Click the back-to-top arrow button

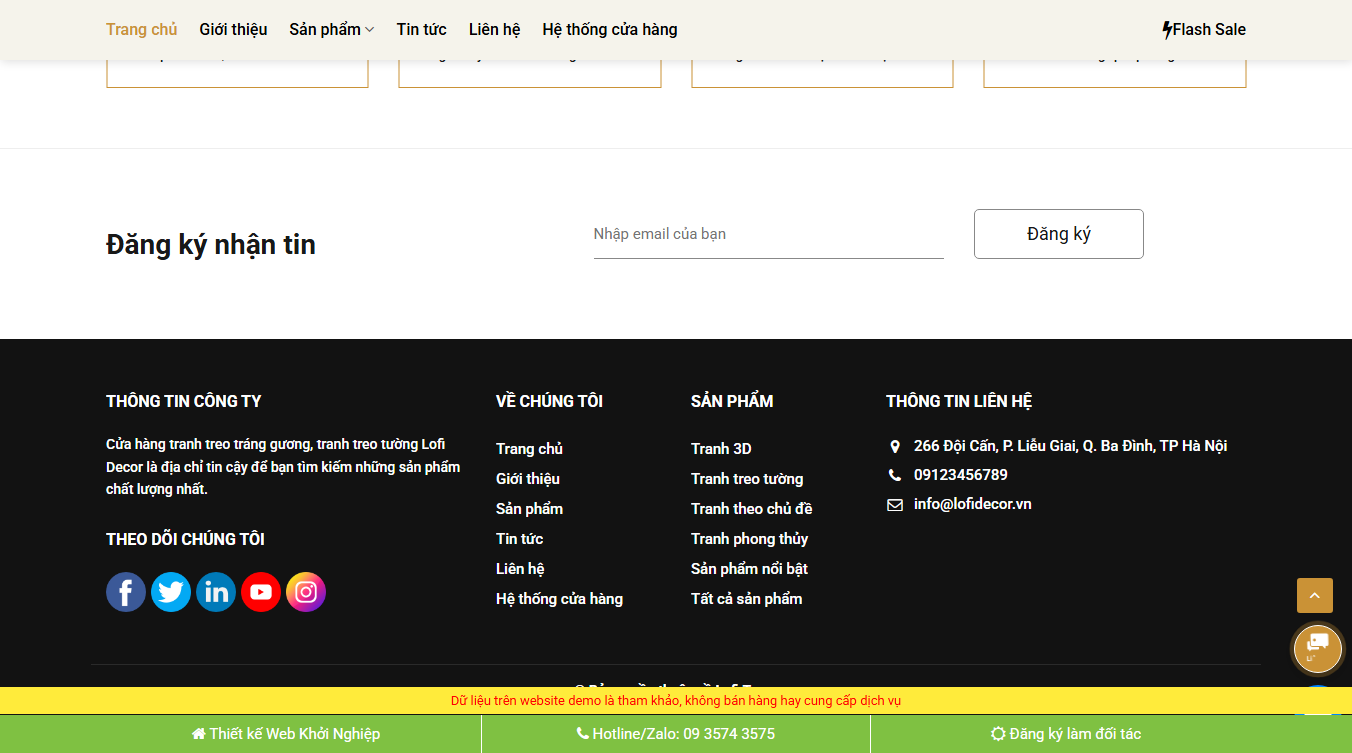pyautogui.click(x=1315, y=595)
